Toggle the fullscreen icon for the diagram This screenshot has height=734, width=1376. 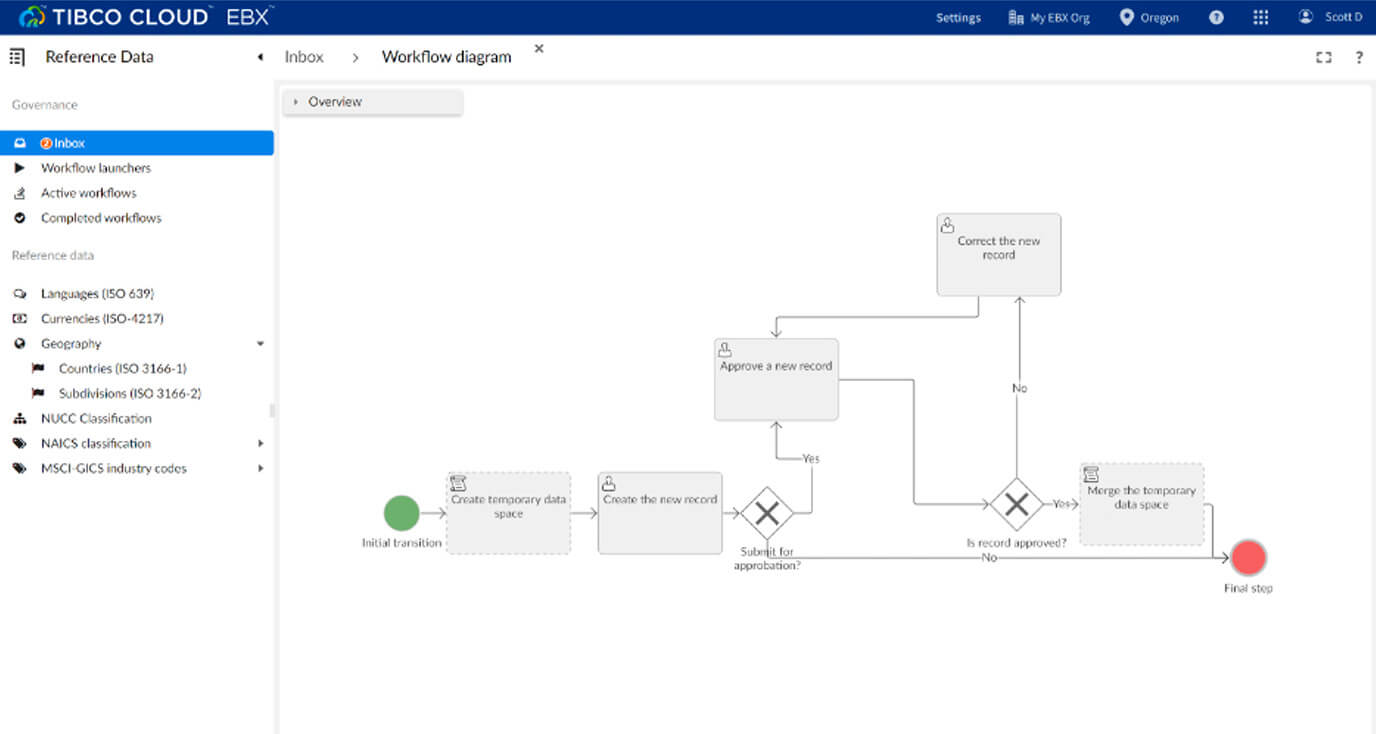click(1324, 57)
